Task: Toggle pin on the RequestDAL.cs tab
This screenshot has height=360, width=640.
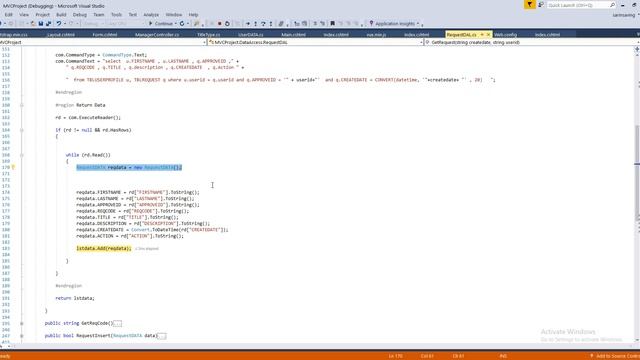Action: (x=482, y=35)
